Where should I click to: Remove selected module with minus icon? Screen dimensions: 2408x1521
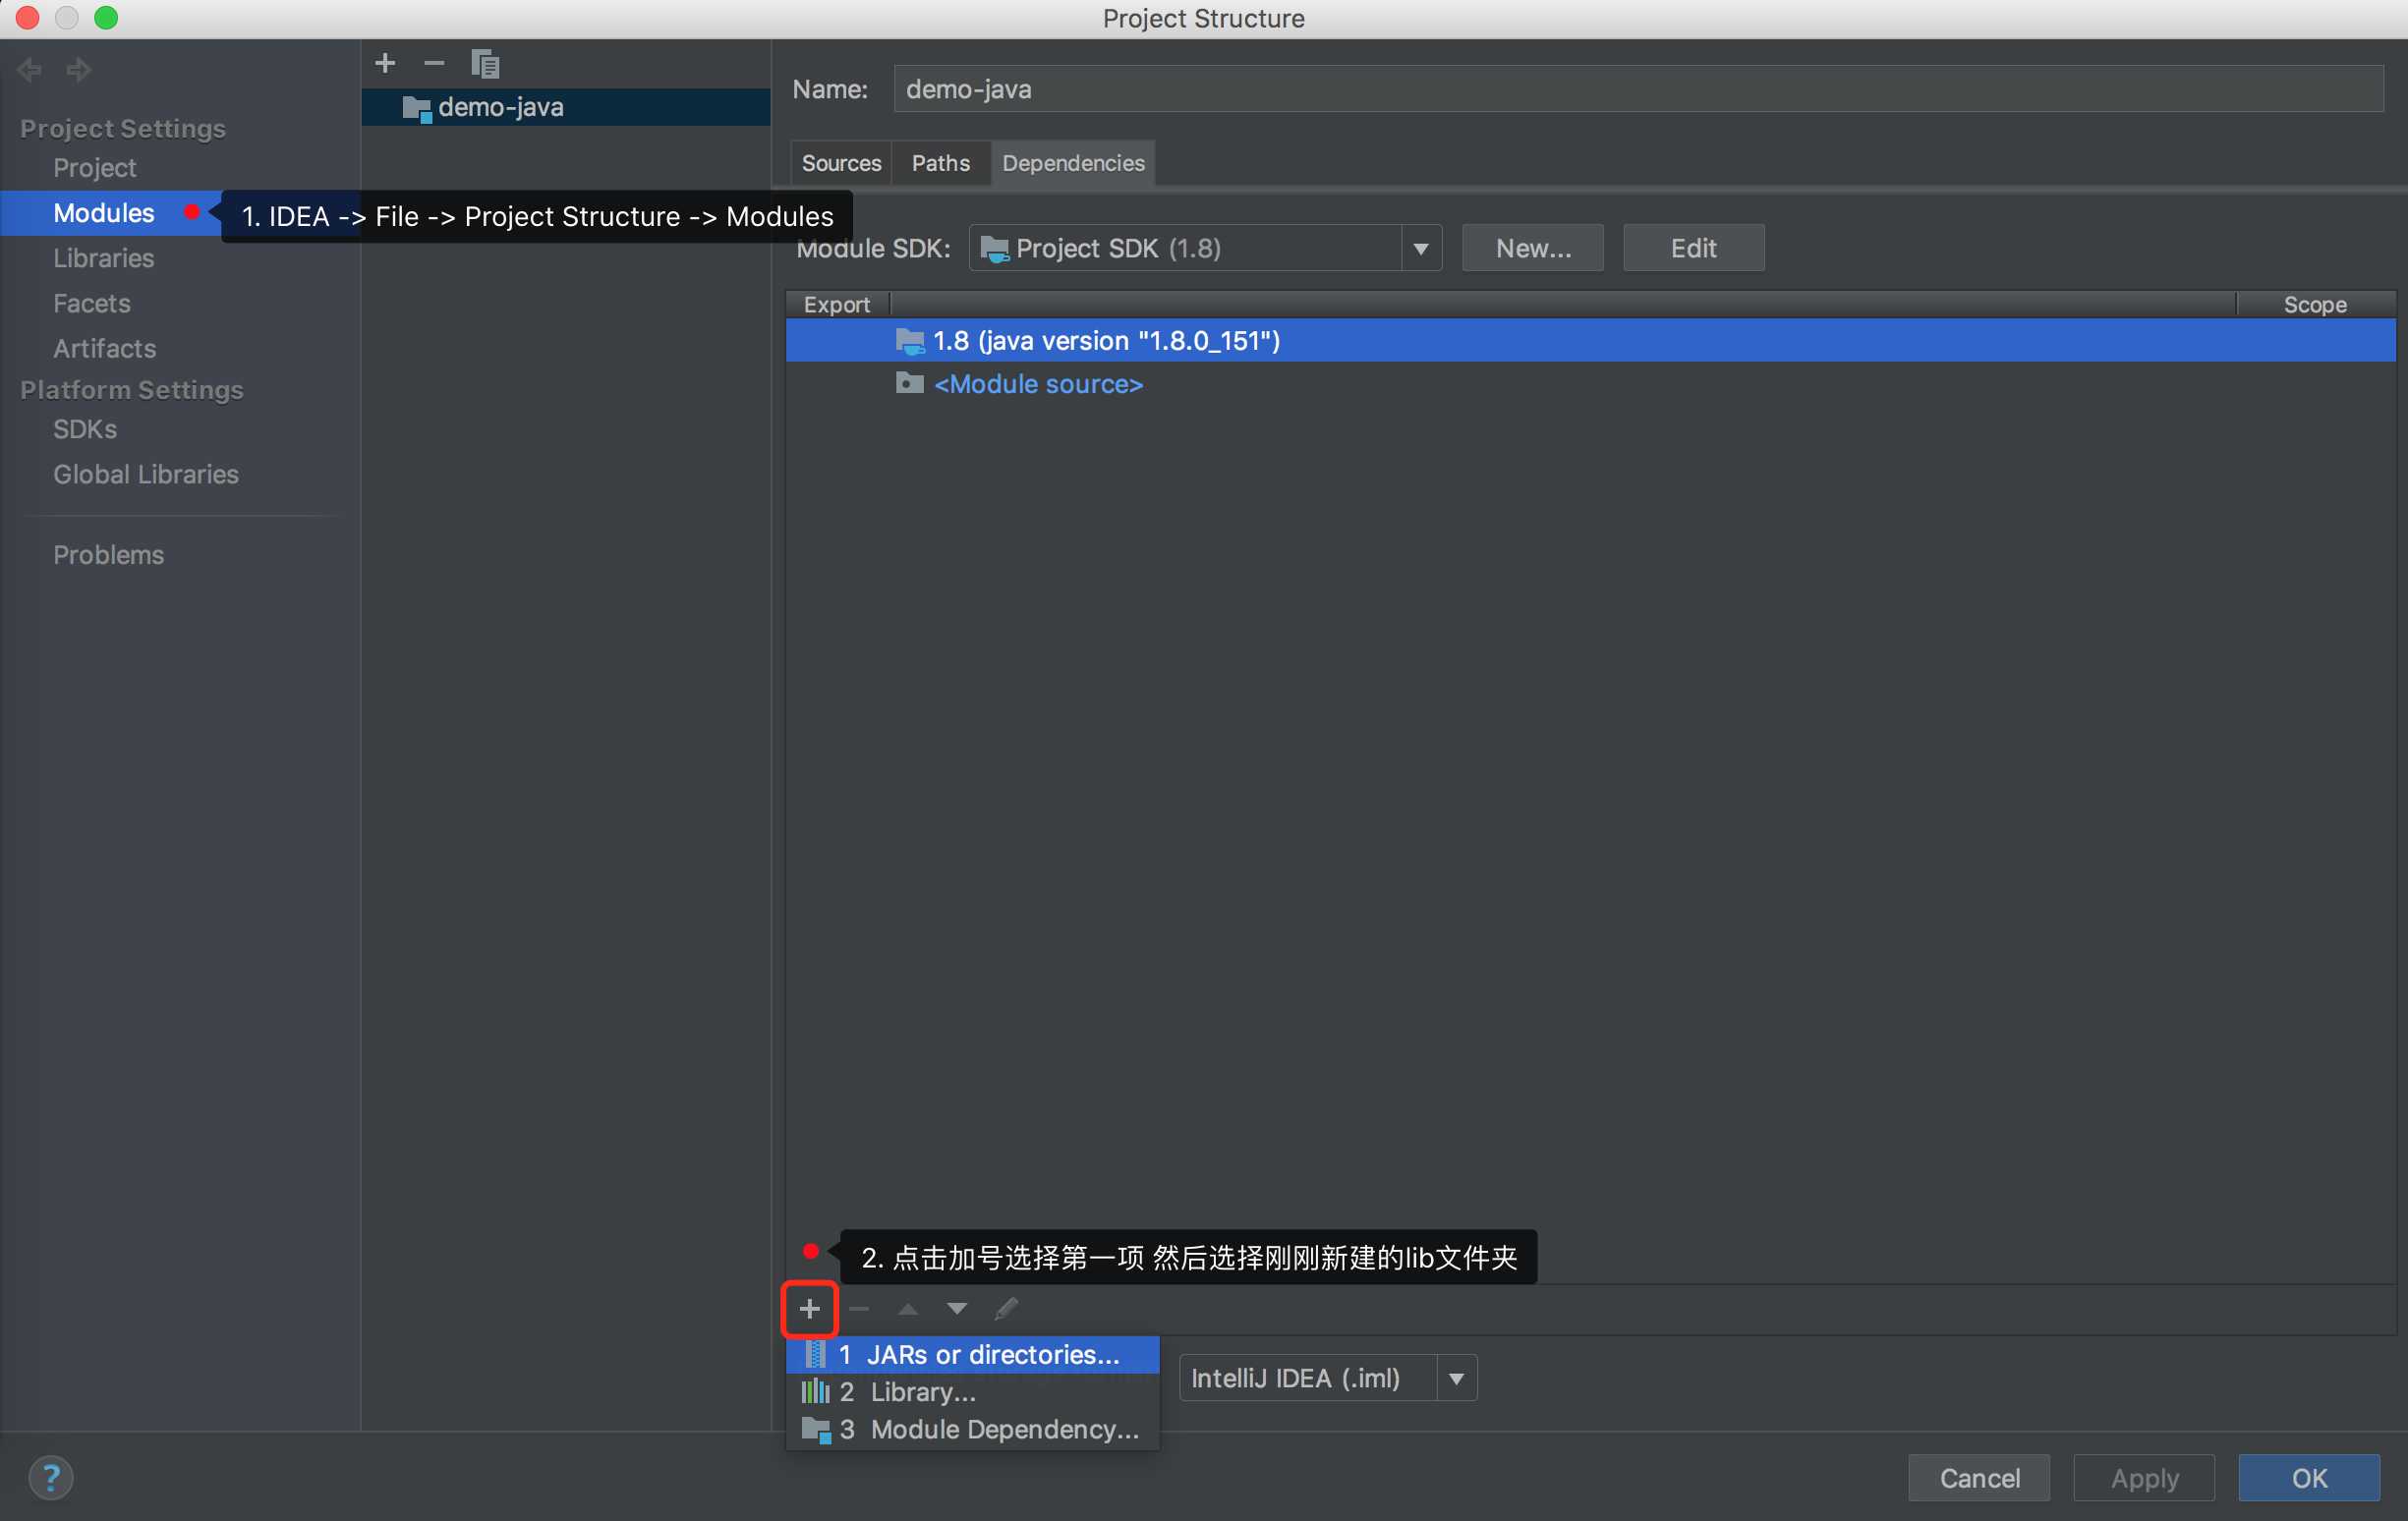pyautogui.click(x=433, y=63)
